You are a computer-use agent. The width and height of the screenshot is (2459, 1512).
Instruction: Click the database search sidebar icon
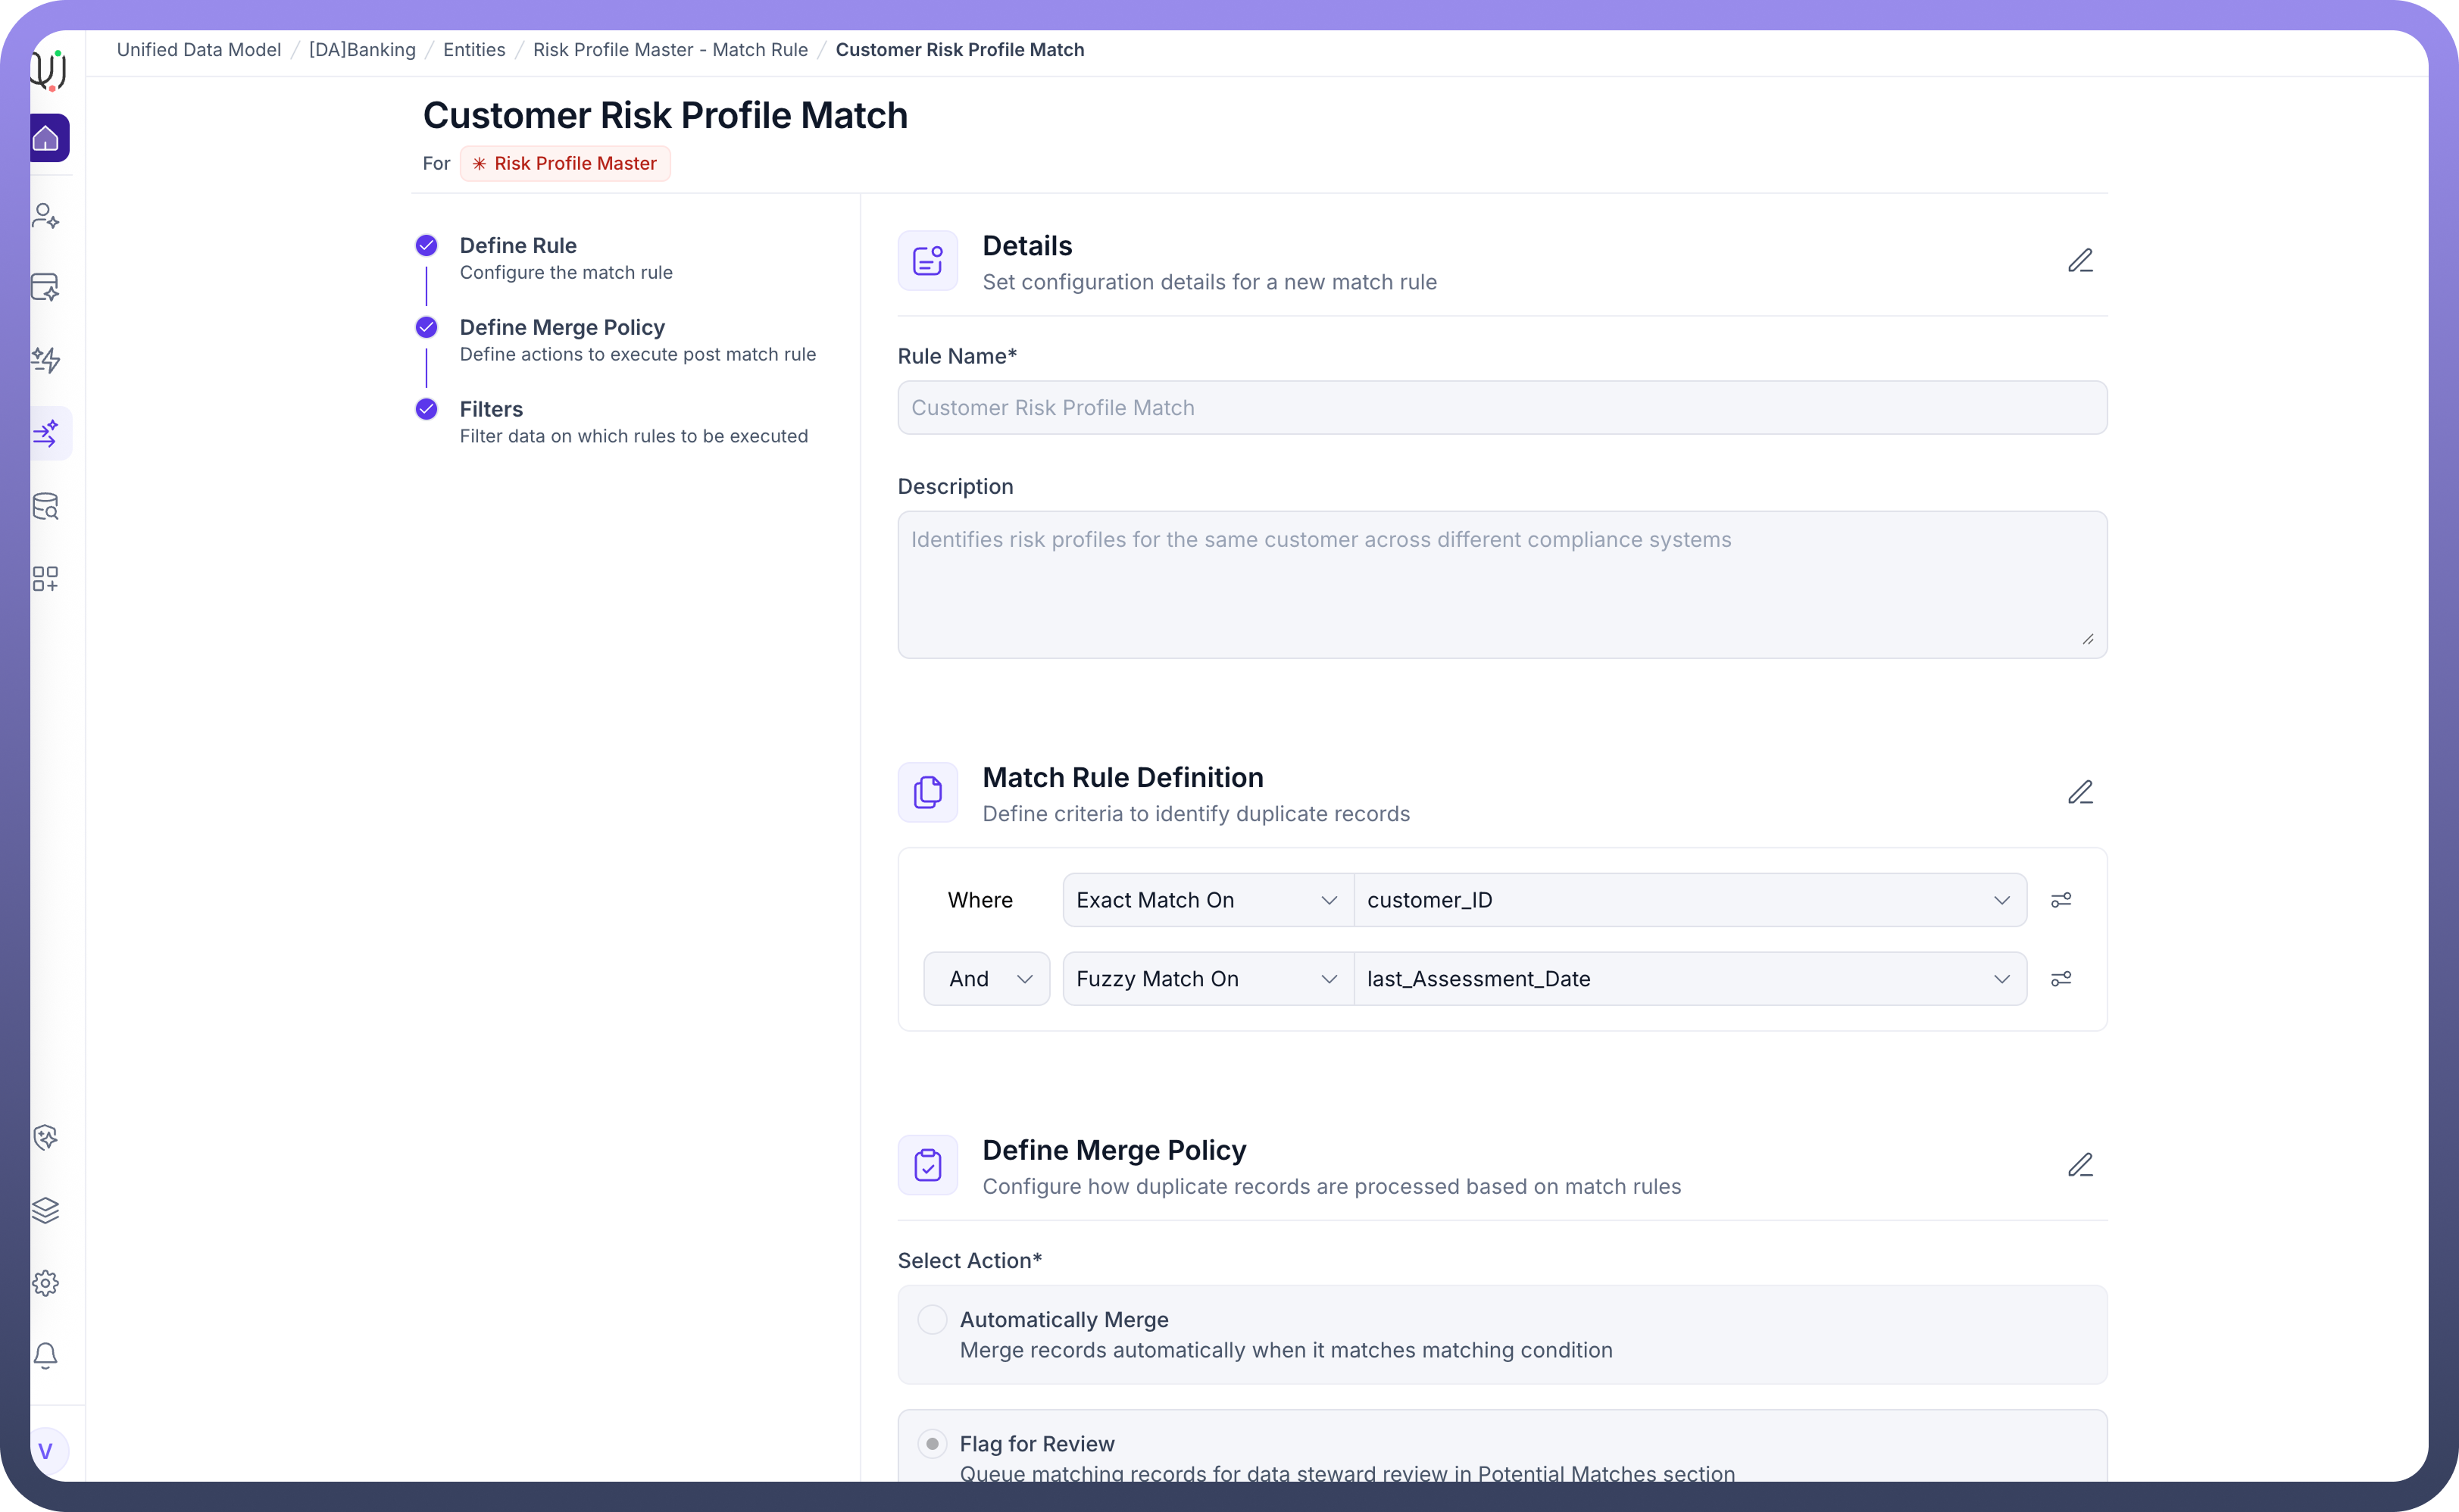46,506
